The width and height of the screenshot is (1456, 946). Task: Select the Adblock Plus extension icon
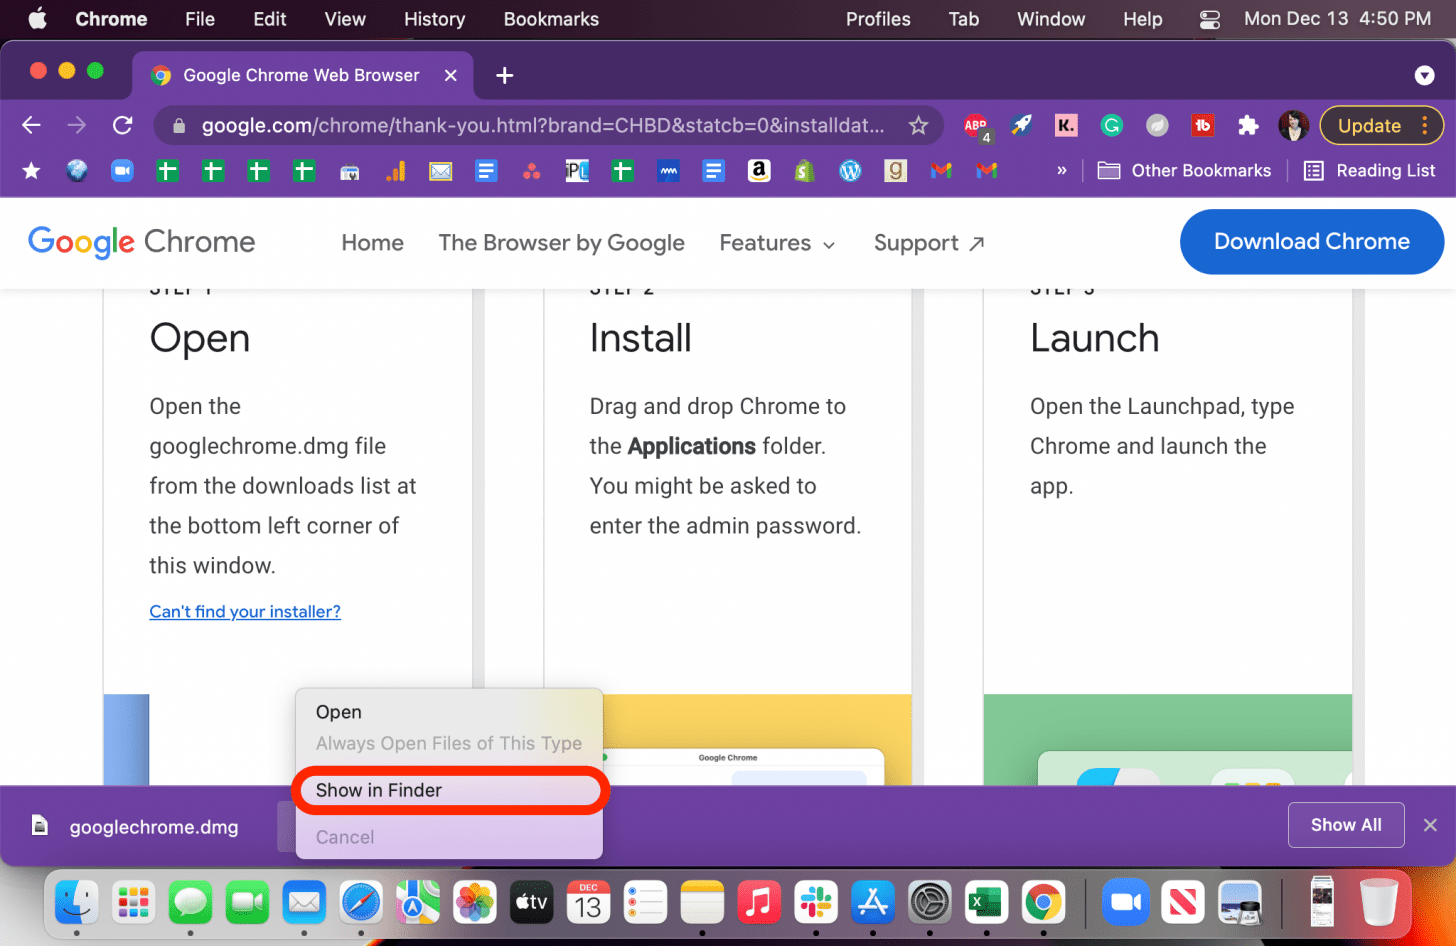pyautogui.click(x=977, y=125)
